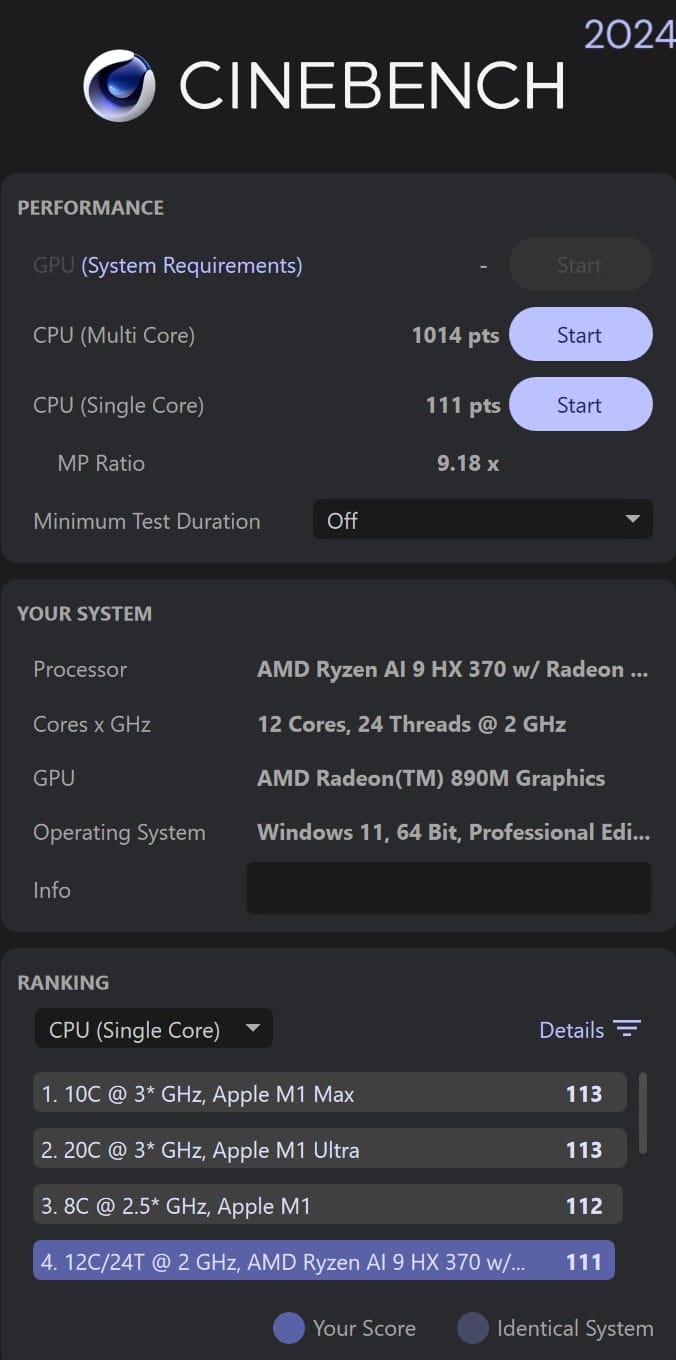Select the Apple M1 ranking entry
The height and width of the screenshot is (1360, 676).
coord(328,1205)
